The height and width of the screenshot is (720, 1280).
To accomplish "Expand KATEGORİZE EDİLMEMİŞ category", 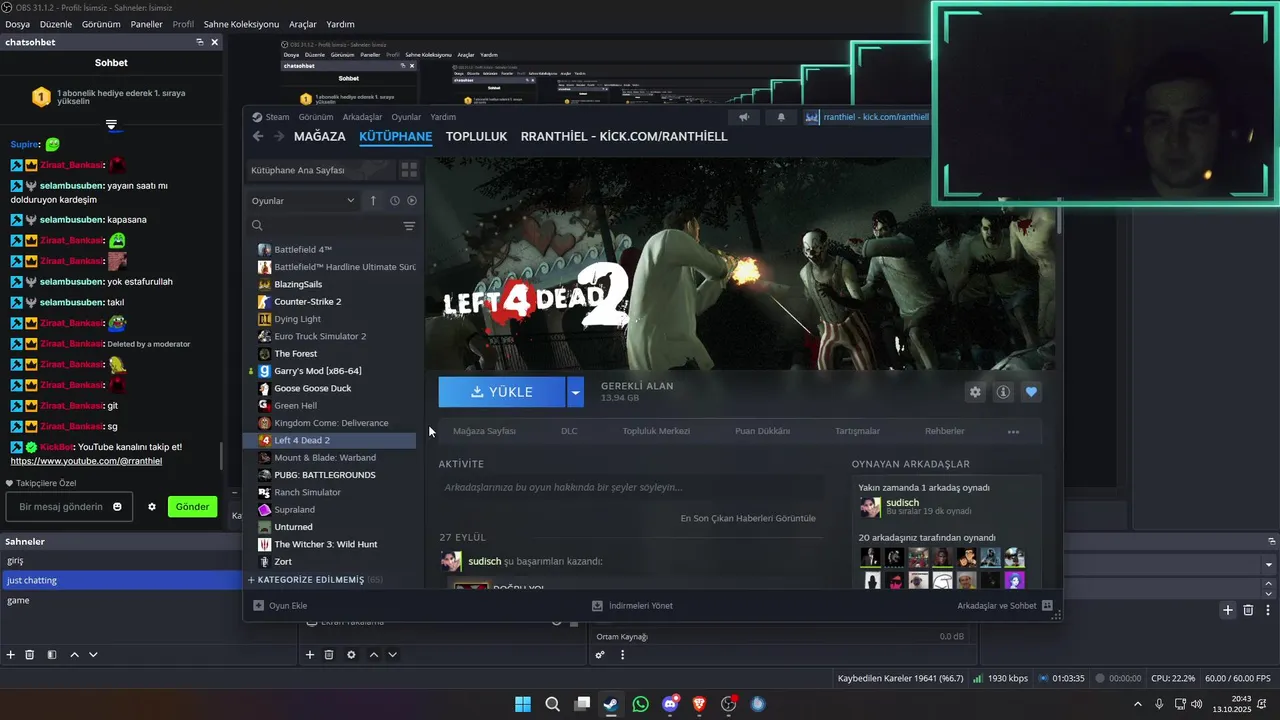I will (315, 580).
